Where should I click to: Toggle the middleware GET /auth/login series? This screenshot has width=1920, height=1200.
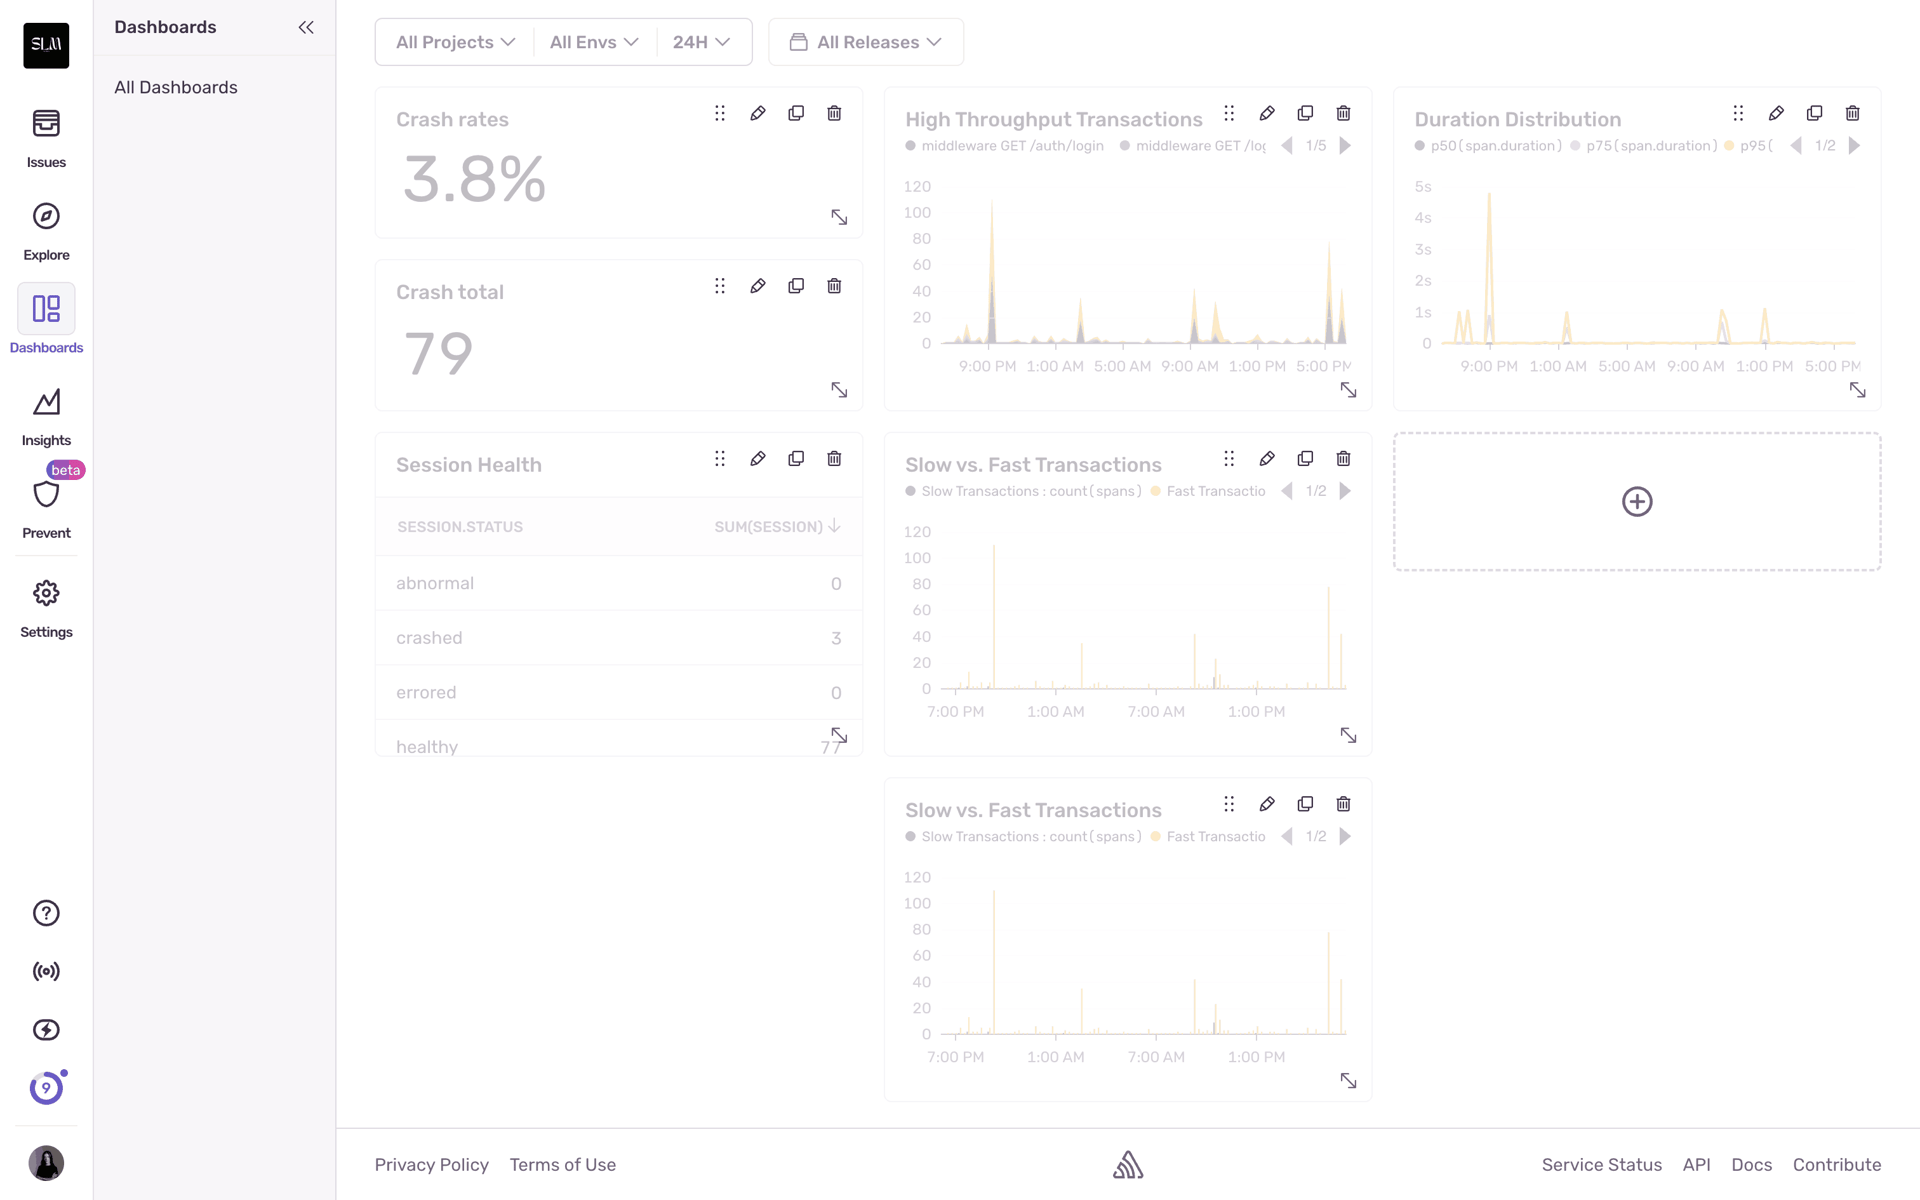pos(1004,146)
